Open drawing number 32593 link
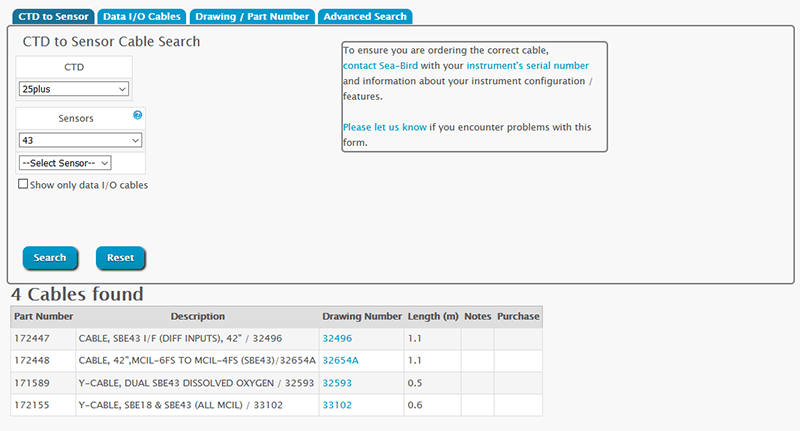 click(x=337, y=383)
